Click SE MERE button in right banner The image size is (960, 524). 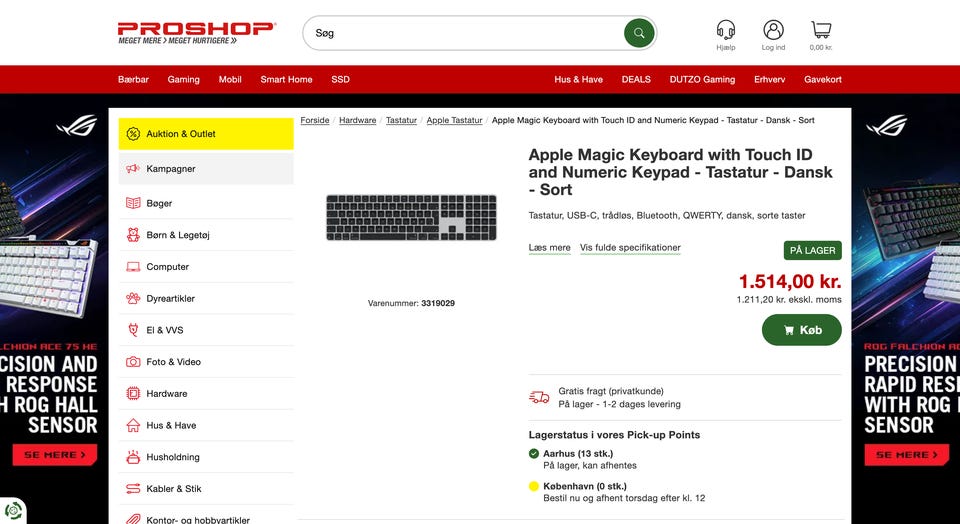(x=907, y=455)
